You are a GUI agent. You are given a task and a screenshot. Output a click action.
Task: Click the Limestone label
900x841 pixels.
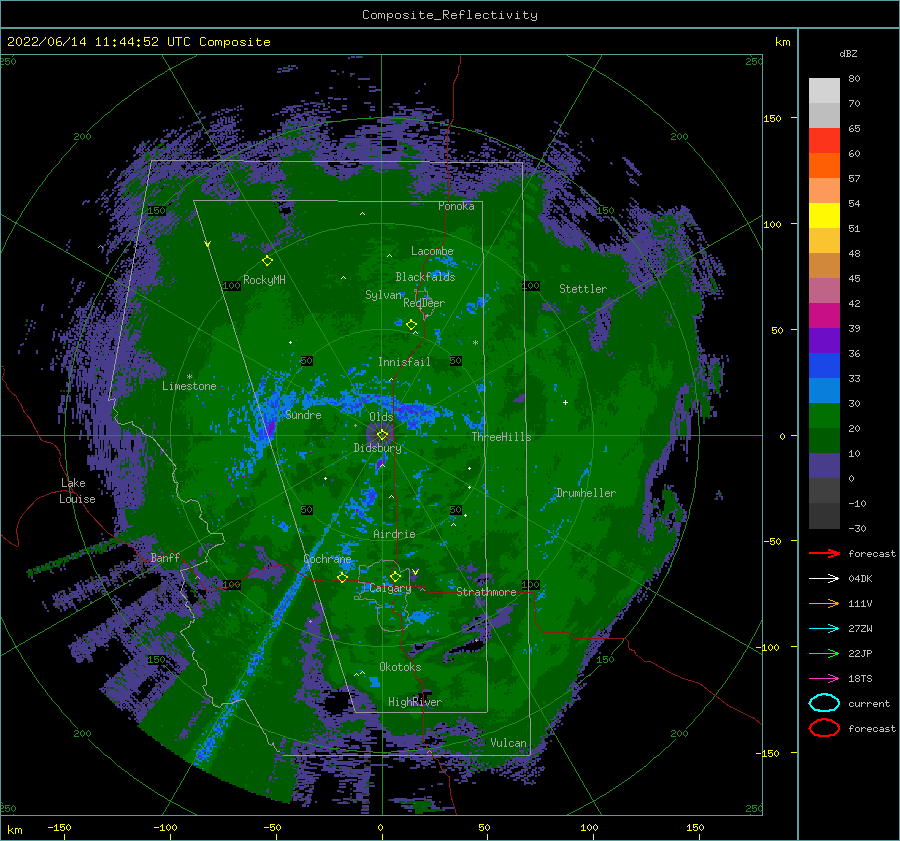click(x=189, y=386)
